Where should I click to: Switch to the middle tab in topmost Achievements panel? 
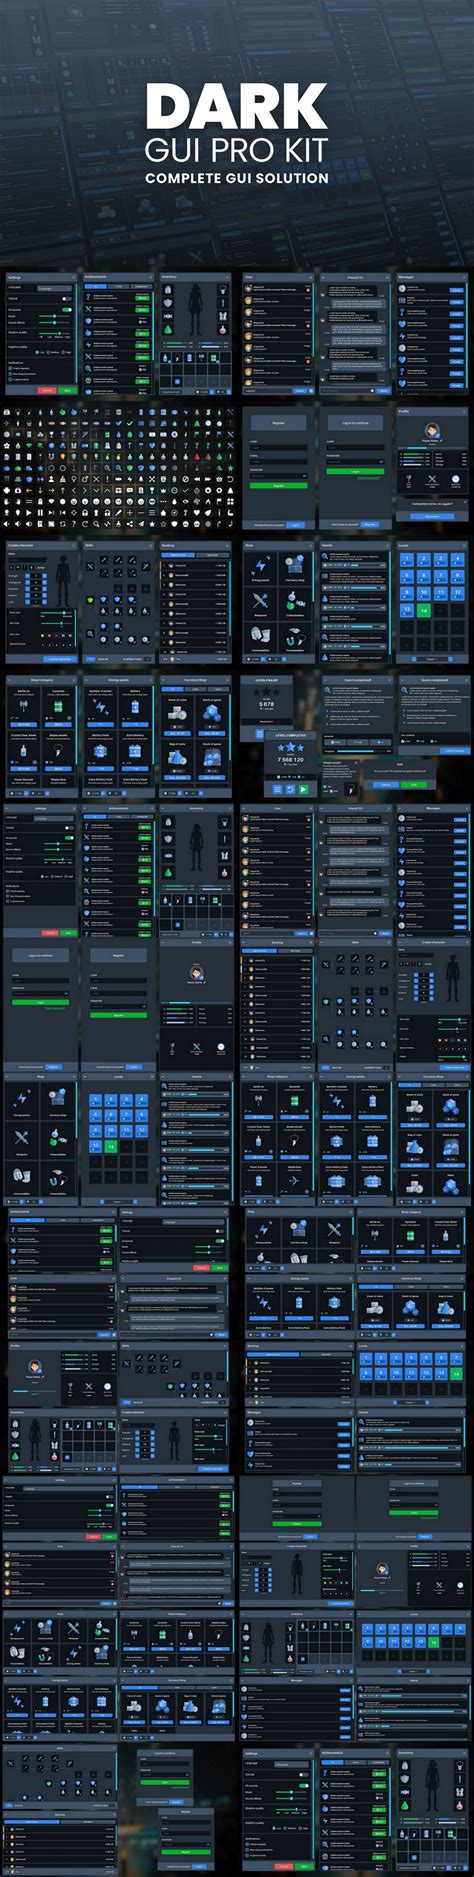click(x=118, y=286)
